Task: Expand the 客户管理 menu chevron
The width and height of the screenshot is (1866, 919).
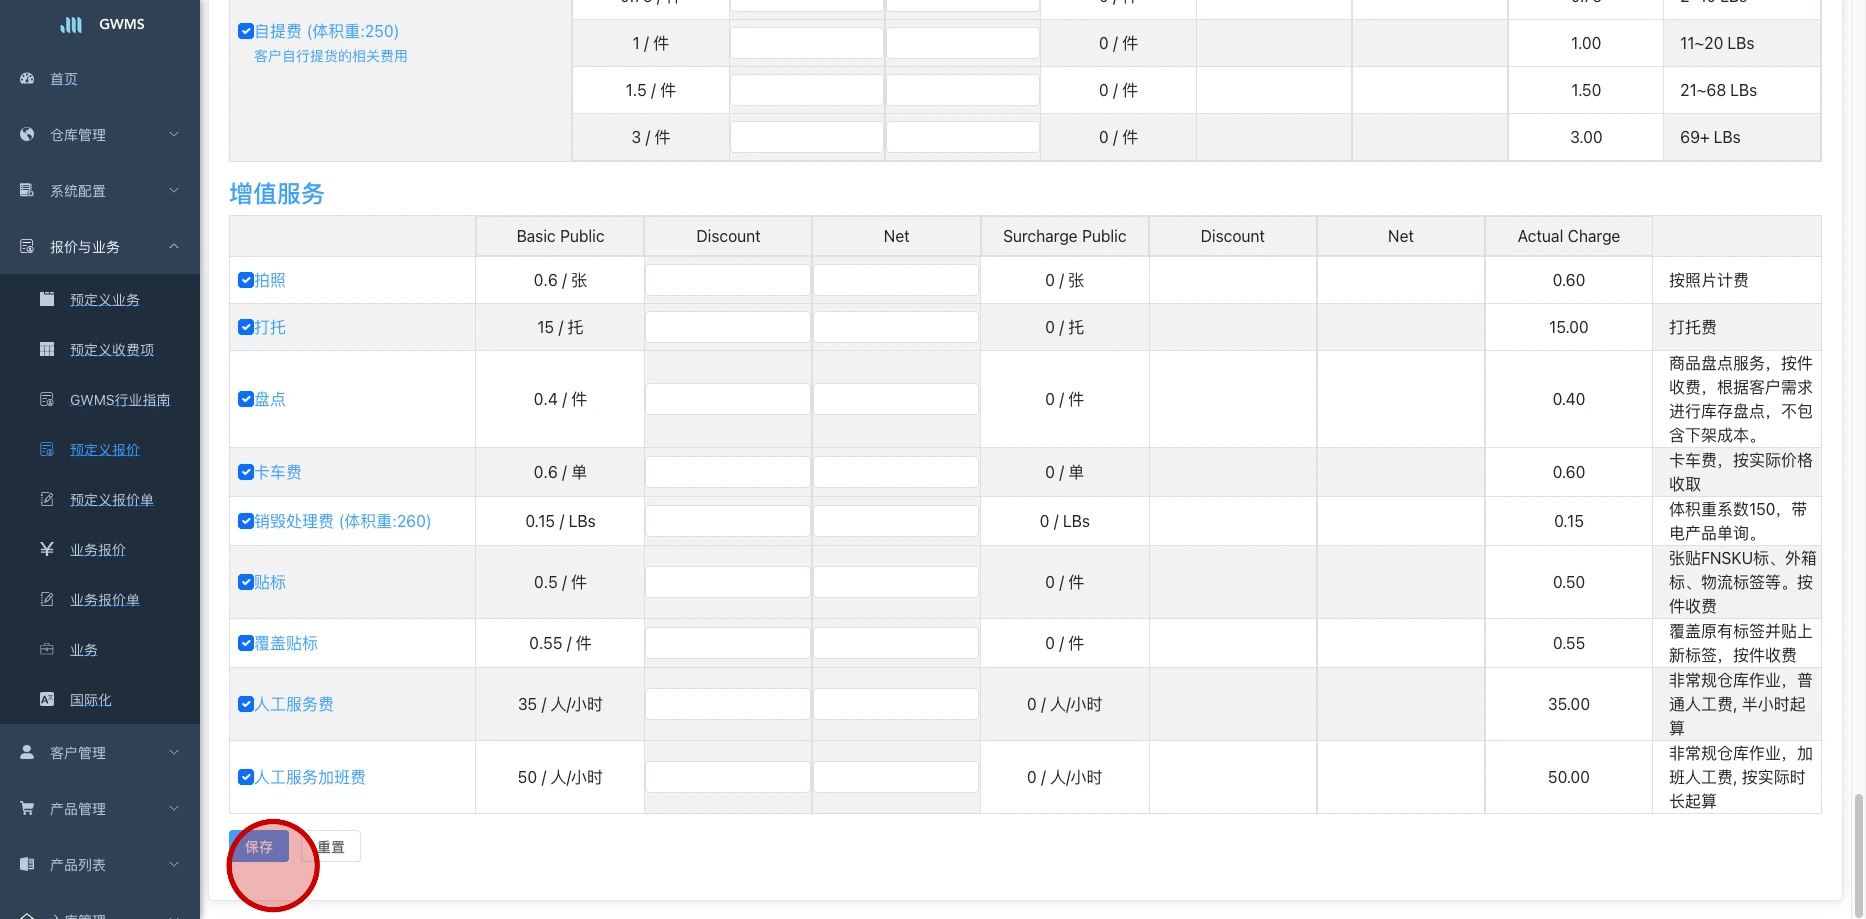Action: [174, 752]
